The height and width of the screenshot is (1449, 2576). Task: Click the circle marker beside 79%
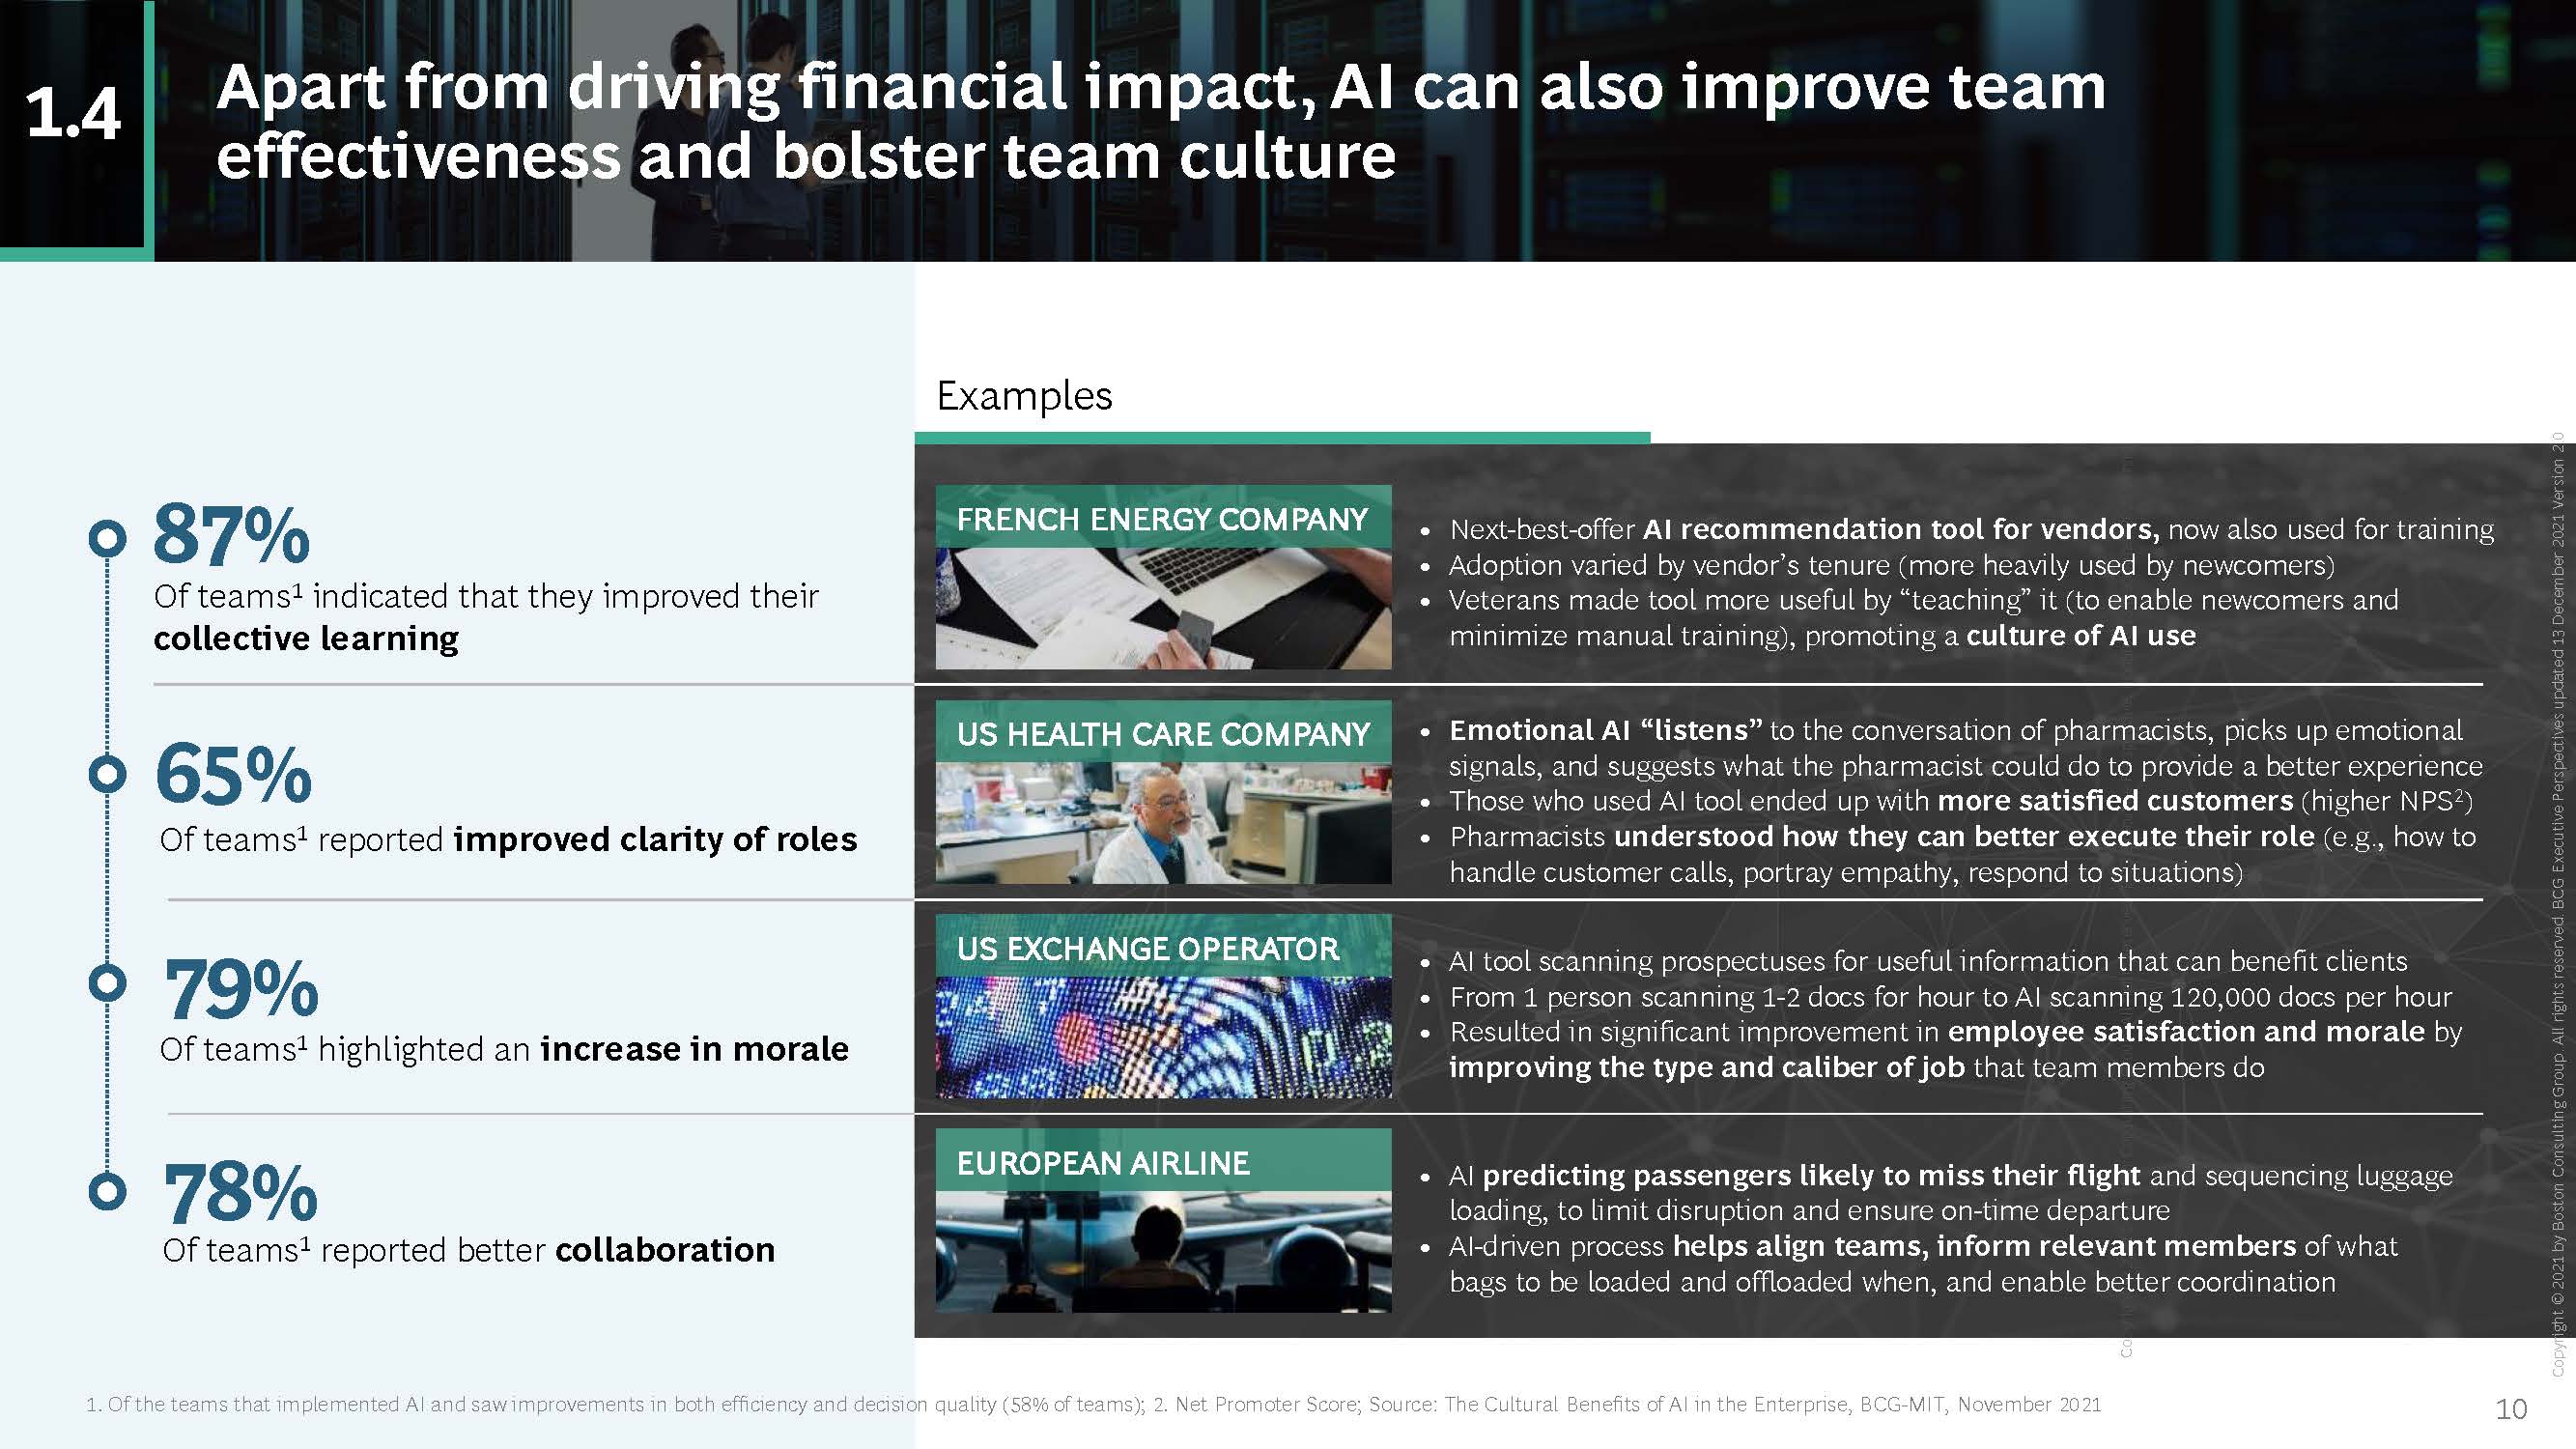pyautogui.click(x=107, y=982)
